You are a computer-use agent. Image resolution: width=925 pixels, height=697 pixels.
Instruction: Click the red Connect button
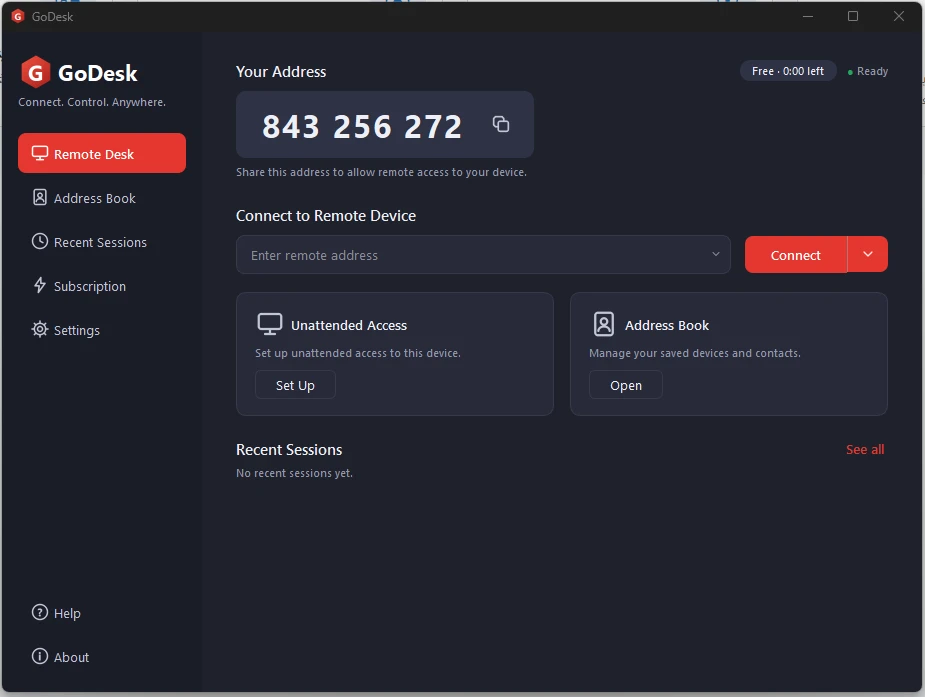[x=796, y=255]
